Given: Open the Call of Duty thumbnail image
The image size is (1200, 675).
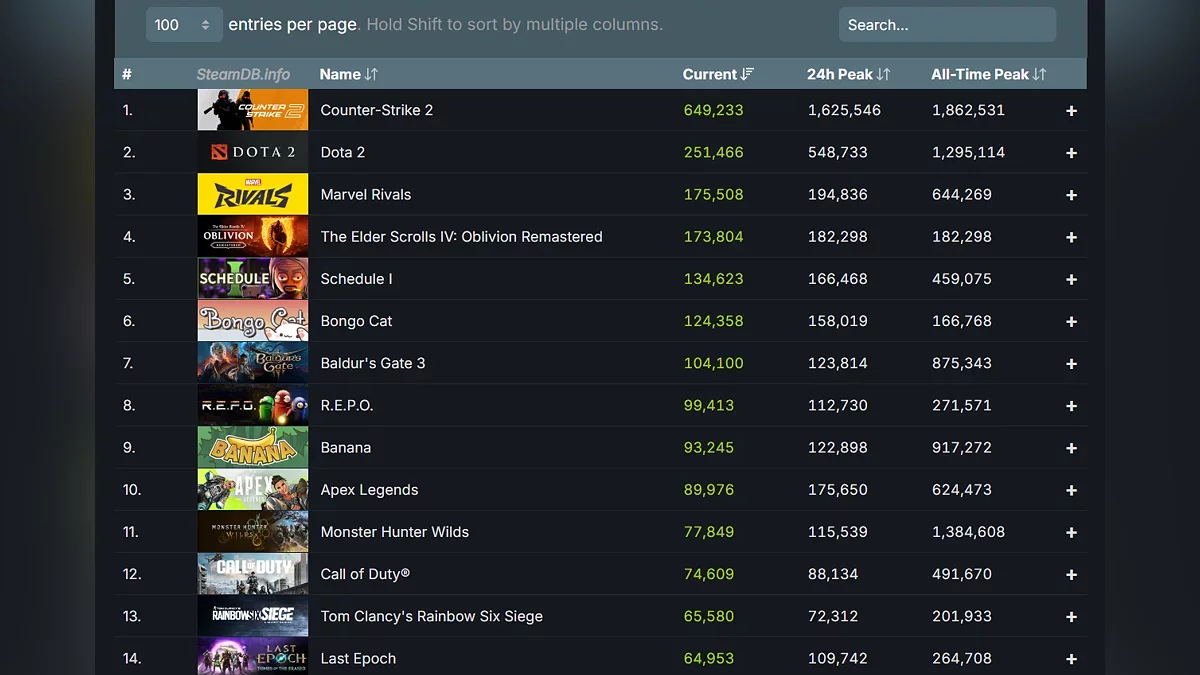Looking at the screenshot, I should [253, 574].
